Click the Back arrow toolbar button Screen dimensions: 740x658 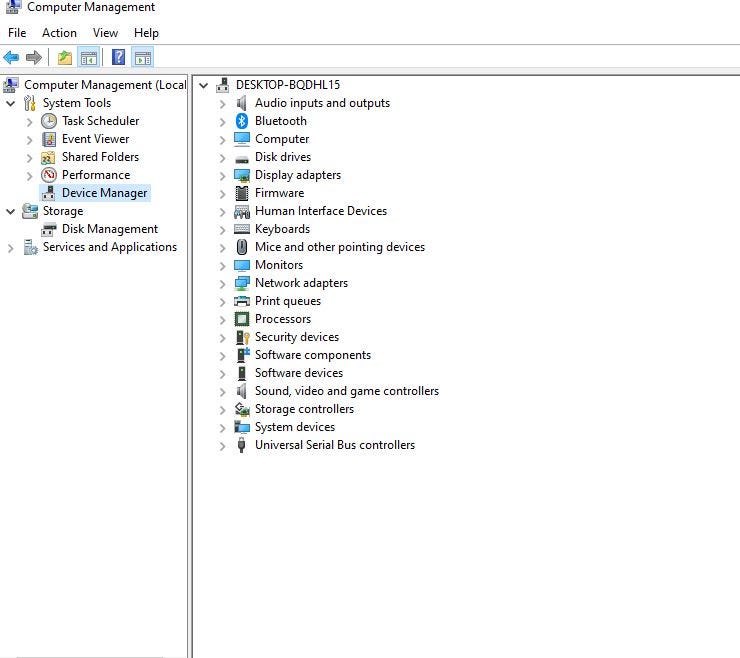[x=12, y=58]
